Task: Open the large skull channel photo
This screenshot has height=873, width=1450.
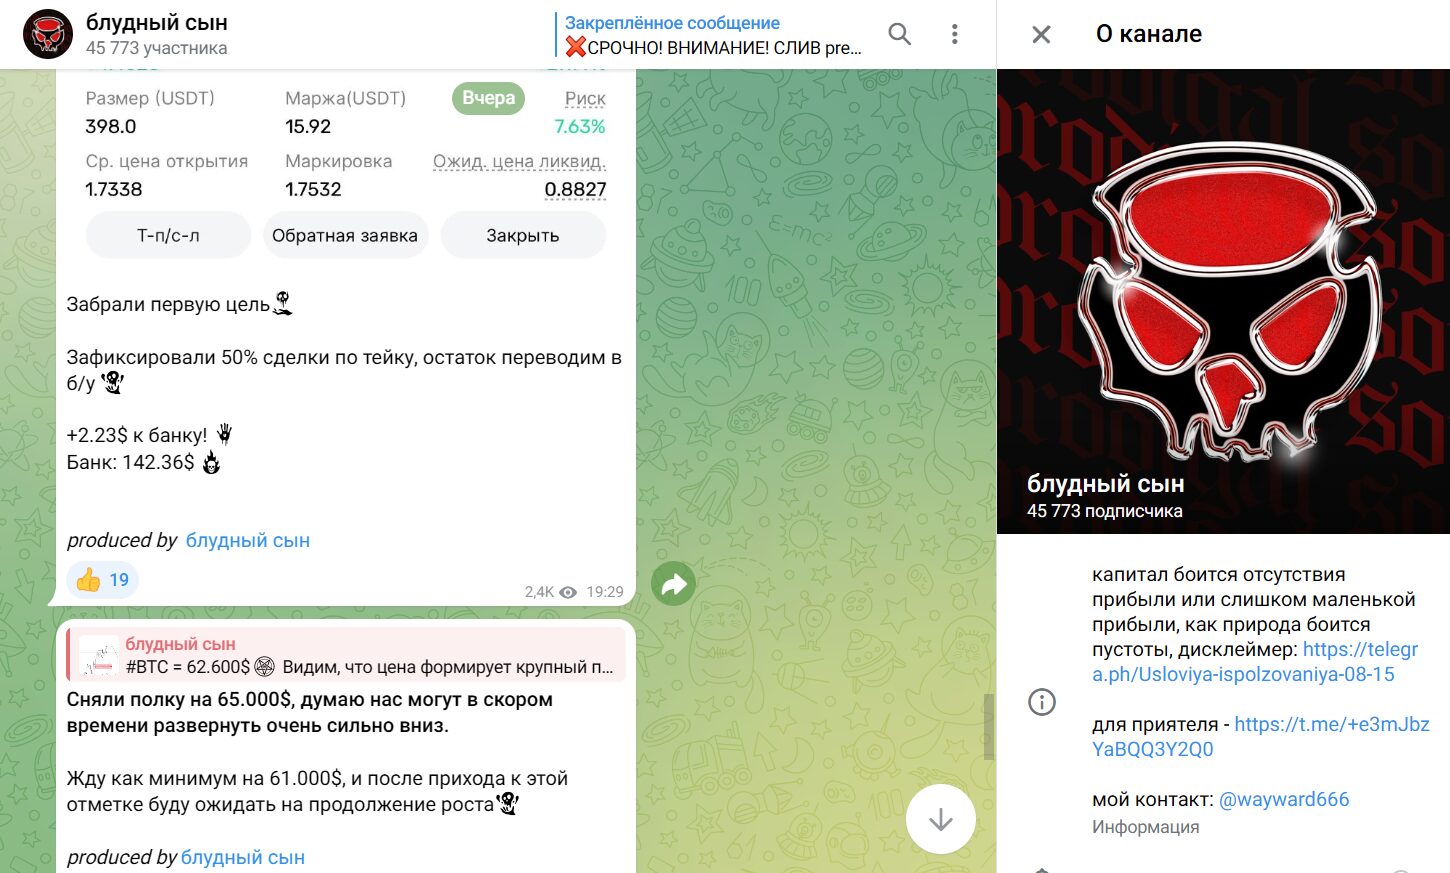Action: pos(1223,301)
